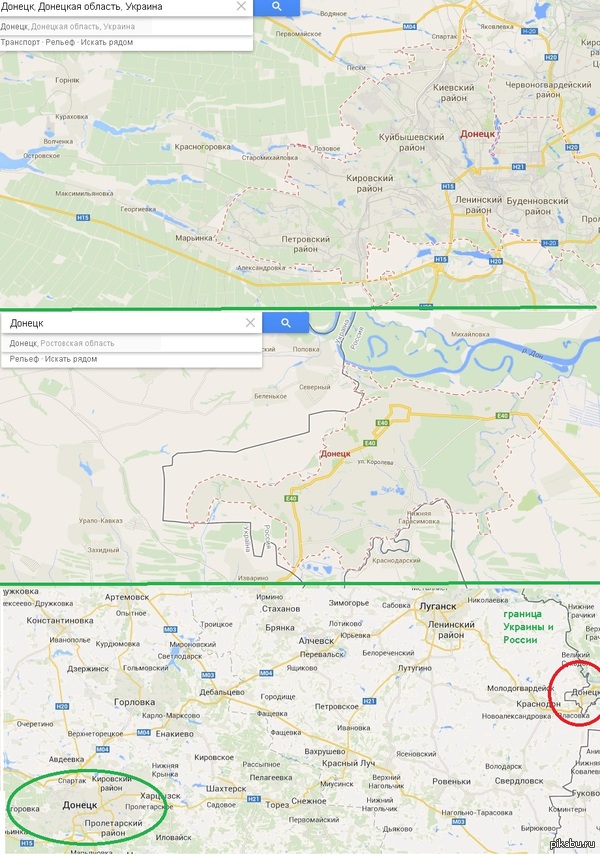The width and height of the screenshot is (600, 855).
Task: Focus the top search input field
Action: (117, 7)
